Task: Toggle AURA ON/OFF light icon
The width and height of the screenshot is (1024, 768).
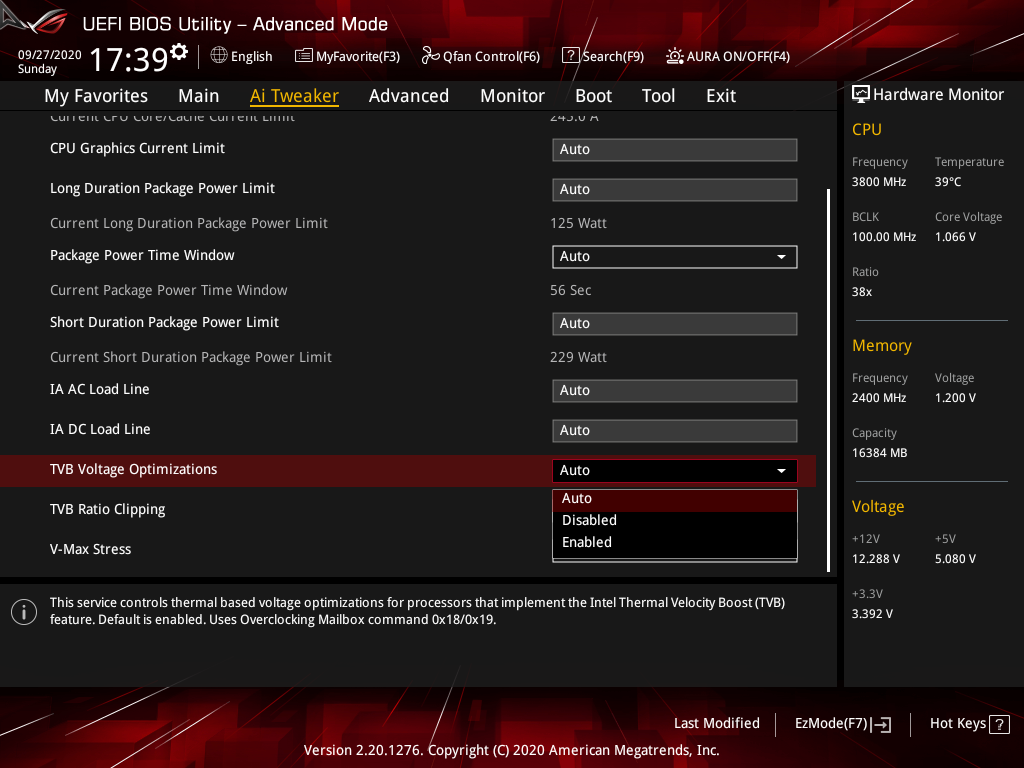Action: click(x=675, y=56)
